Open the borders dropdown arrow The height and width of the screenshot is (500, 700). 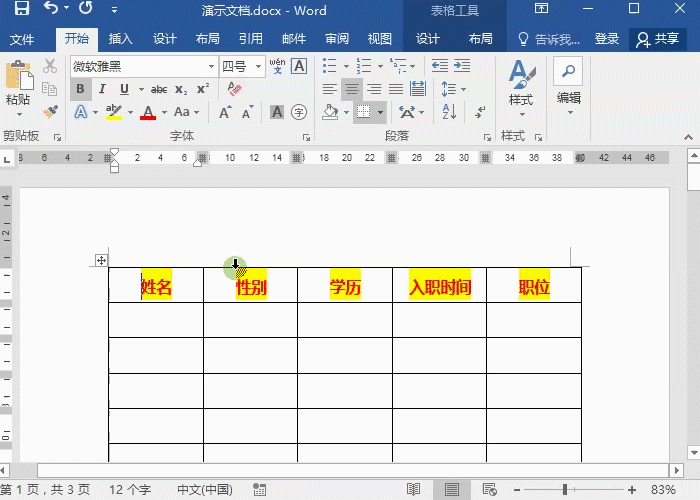pyautogui.click(x=380, y=112)
